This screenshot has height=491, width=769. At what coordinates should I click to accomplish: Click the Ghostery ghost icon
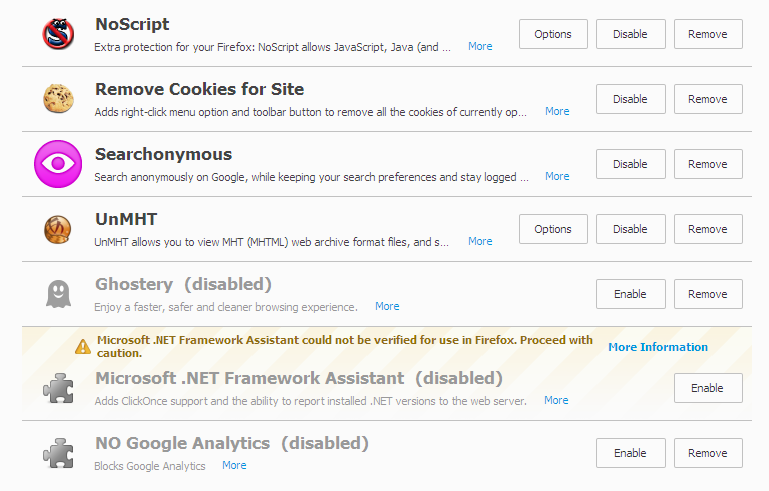[58, 294]
